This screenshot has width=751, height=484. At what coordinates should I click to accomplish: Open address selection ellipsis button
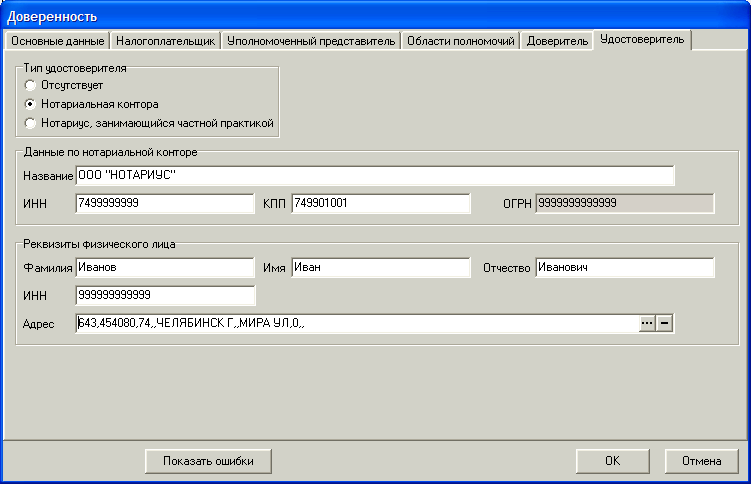647,323
